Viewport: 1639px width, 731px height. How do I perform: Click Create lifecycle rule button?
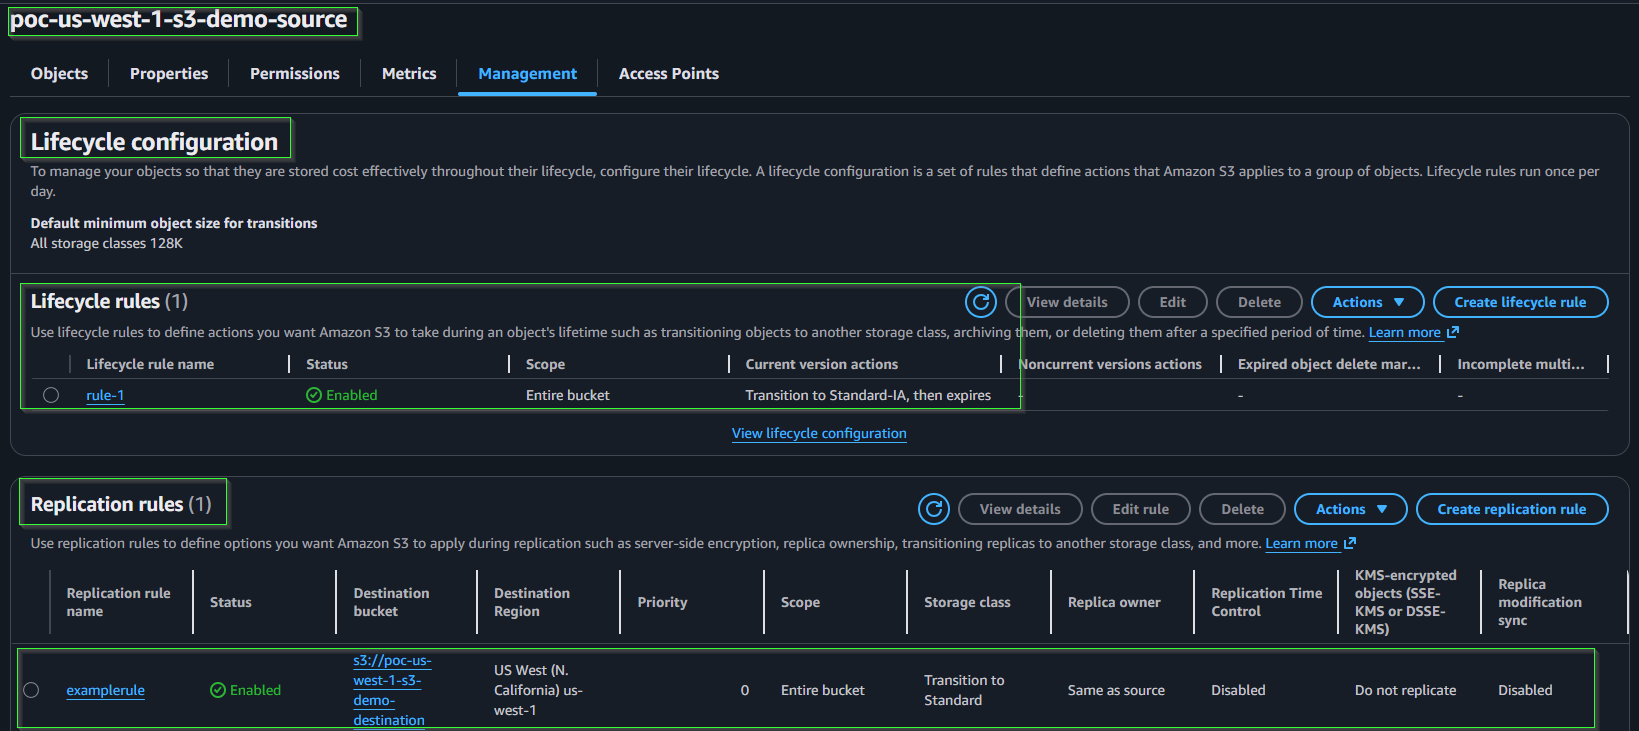(1520, 302)
